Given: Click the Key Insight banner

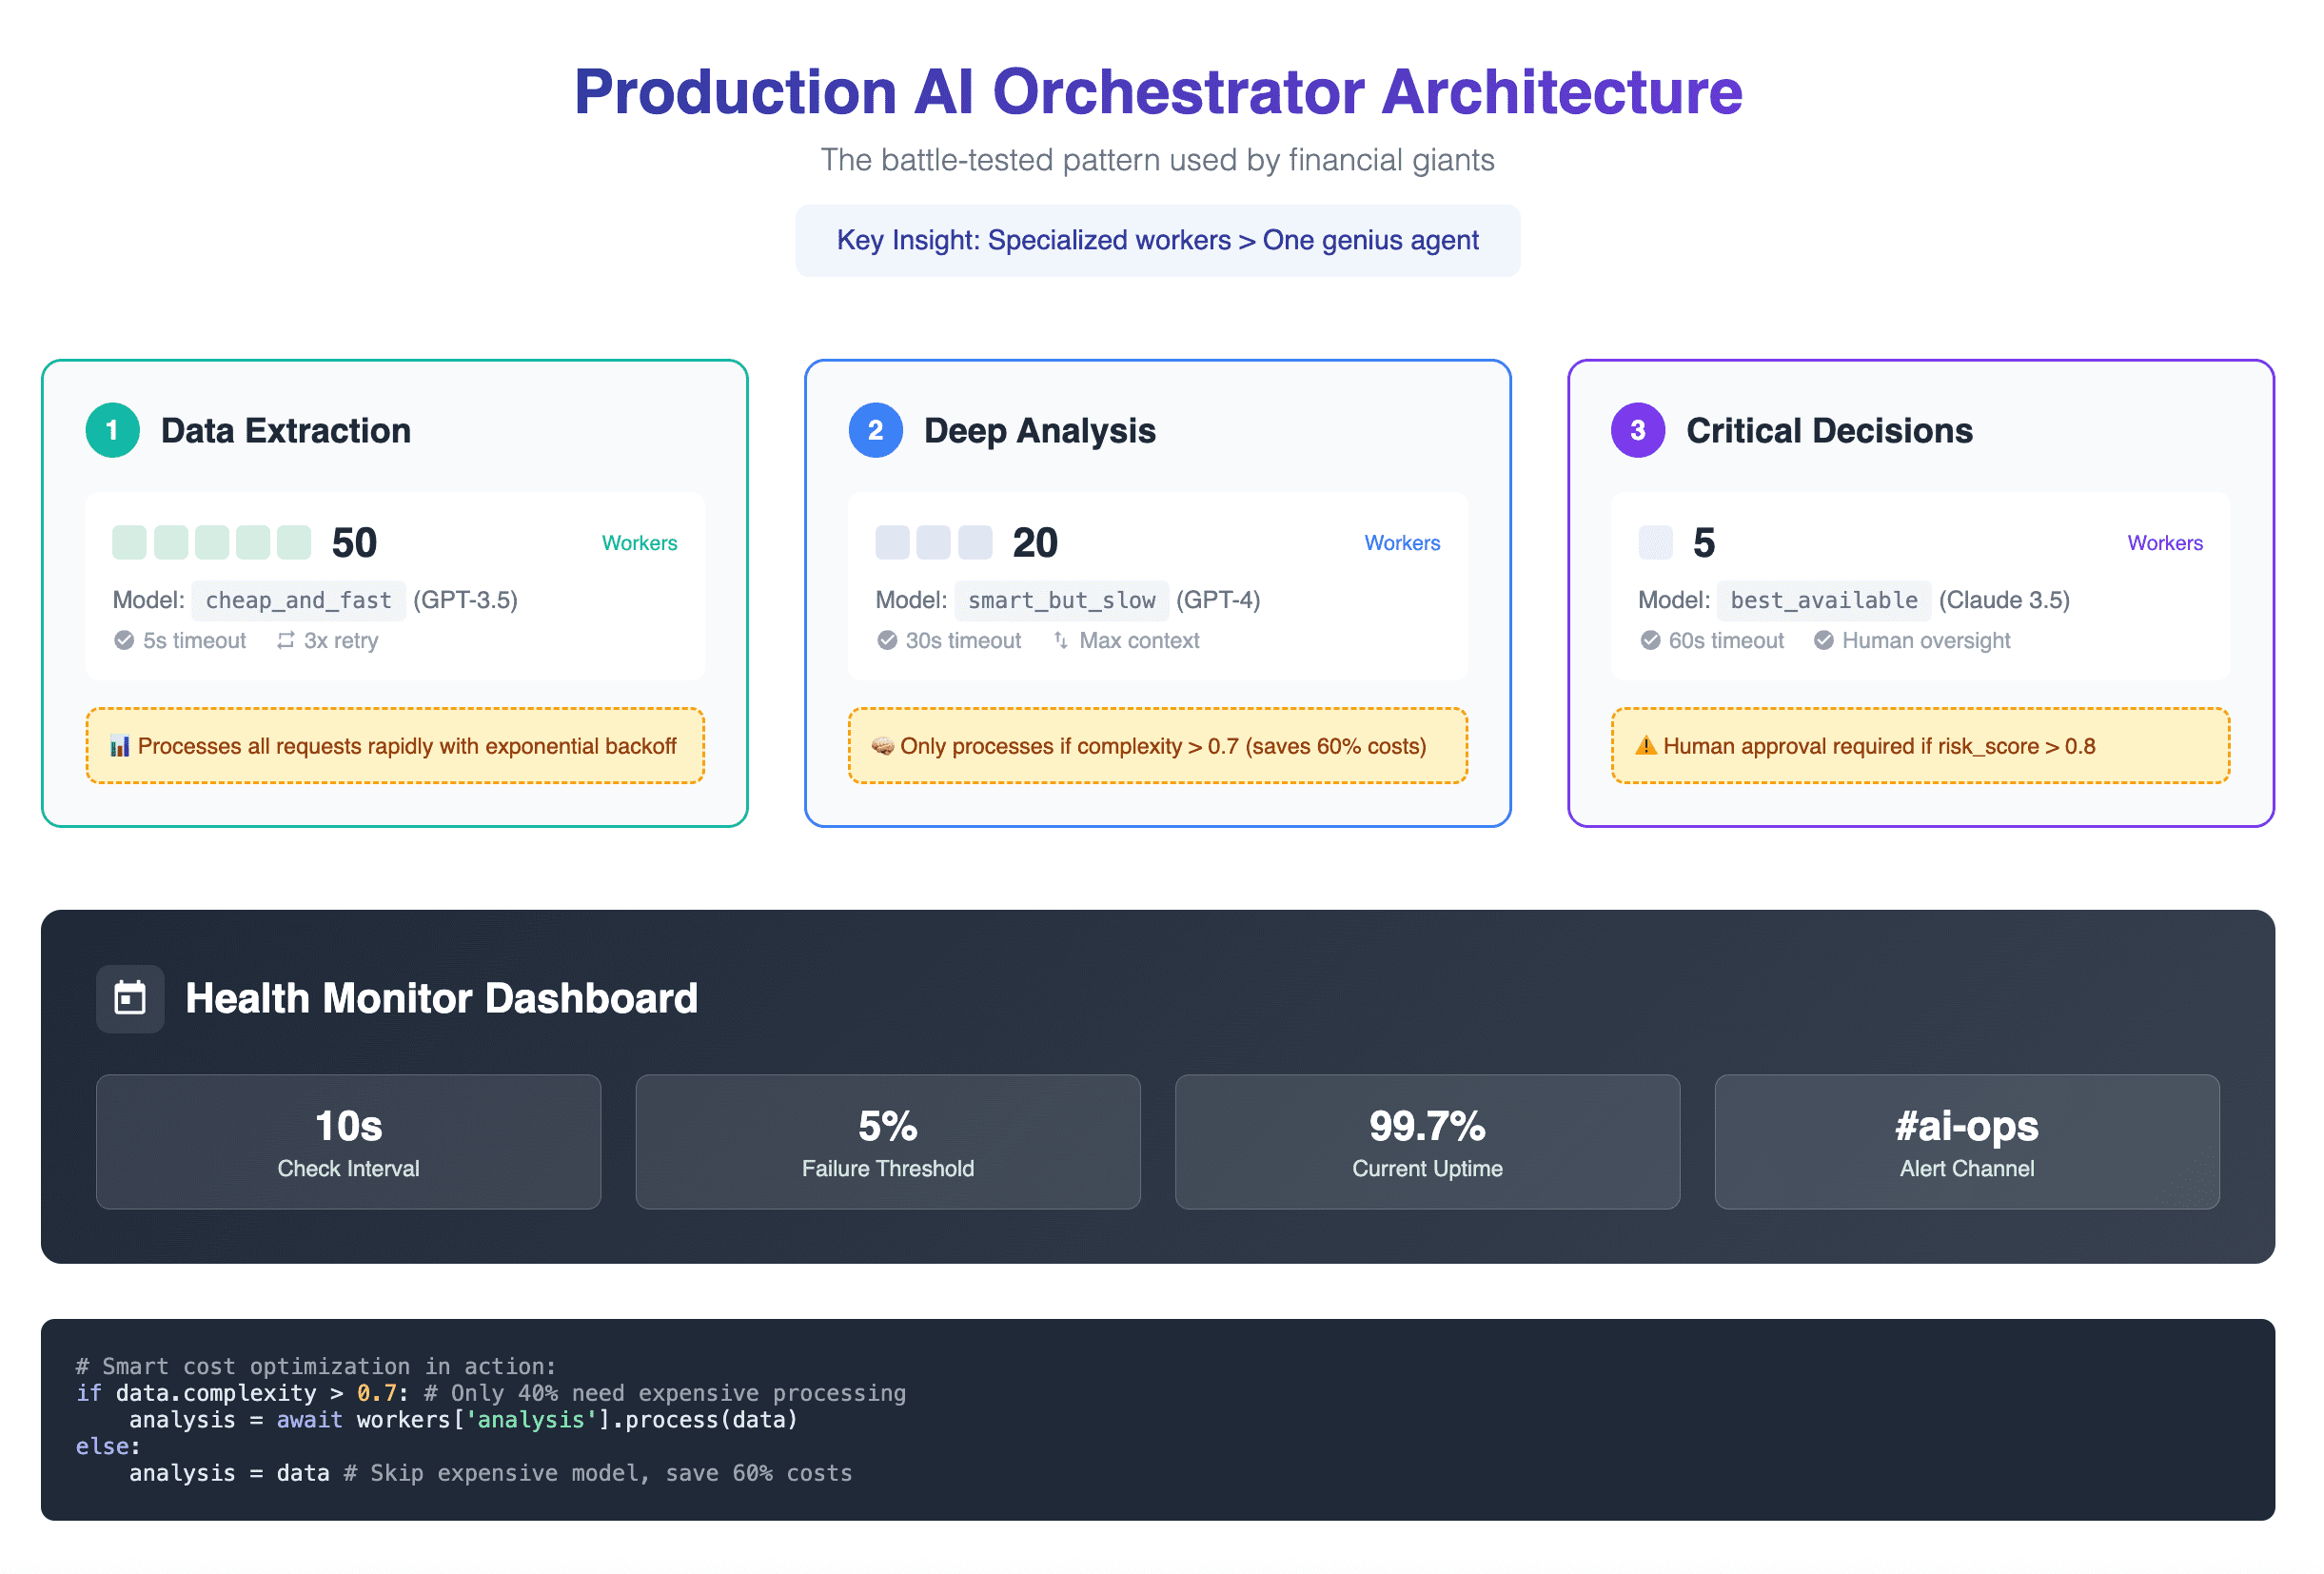Looking at the screenshot, I should point(1159,241).
